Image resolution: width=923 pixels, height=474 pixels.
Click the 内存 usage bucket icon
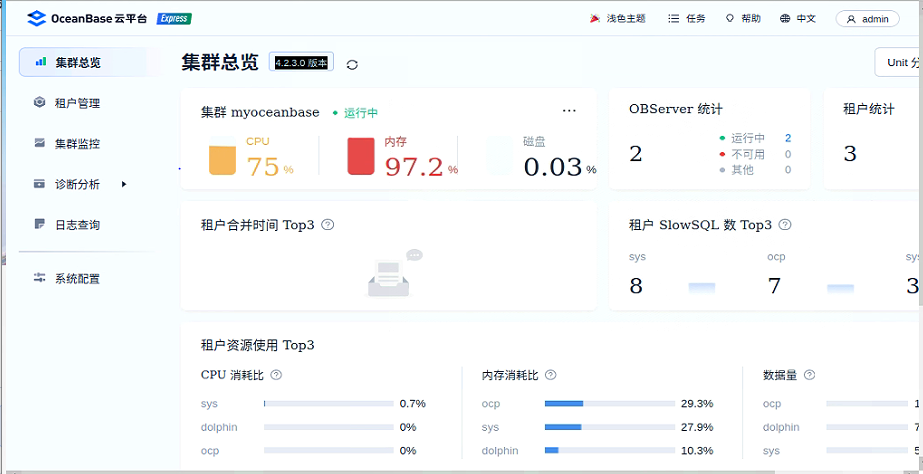coord(361,156)
